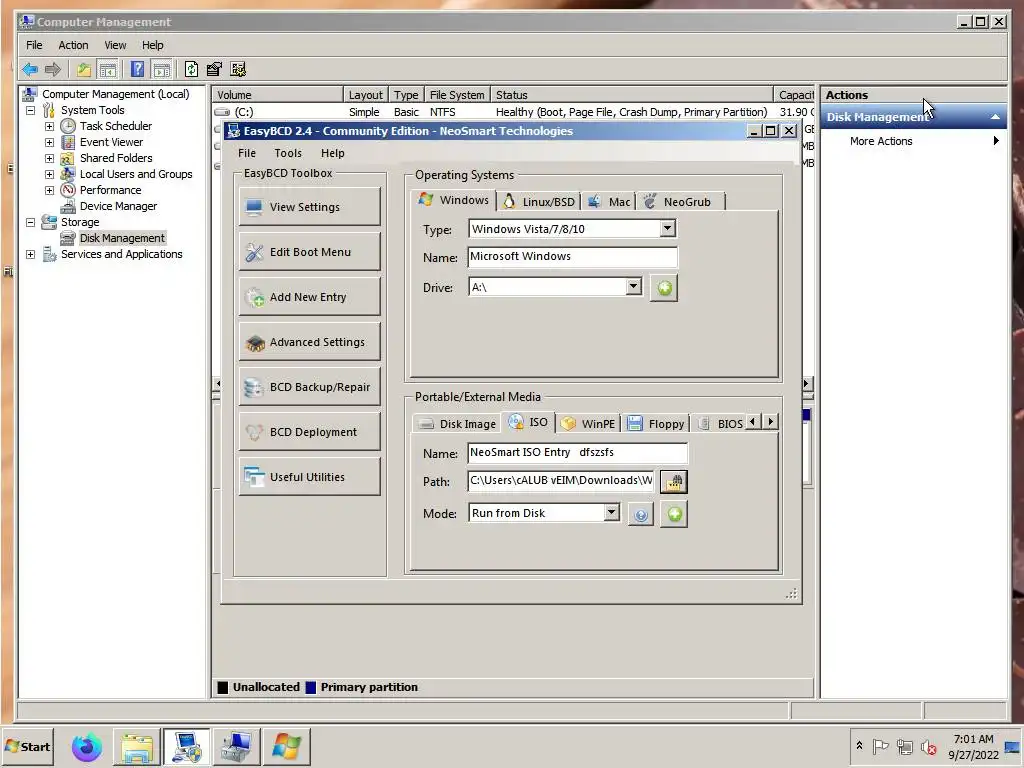1024x768 pixels.
Task: Click green Add ISO entry icon
Action: tap(674, 515)
